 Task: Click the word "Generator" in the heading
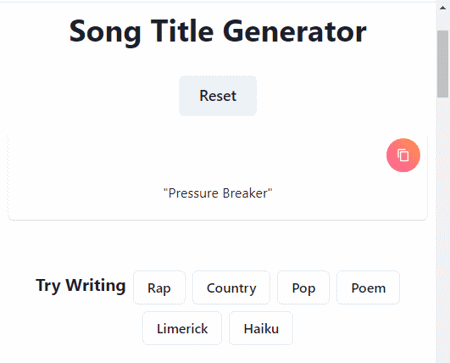(x=295, y=32)
